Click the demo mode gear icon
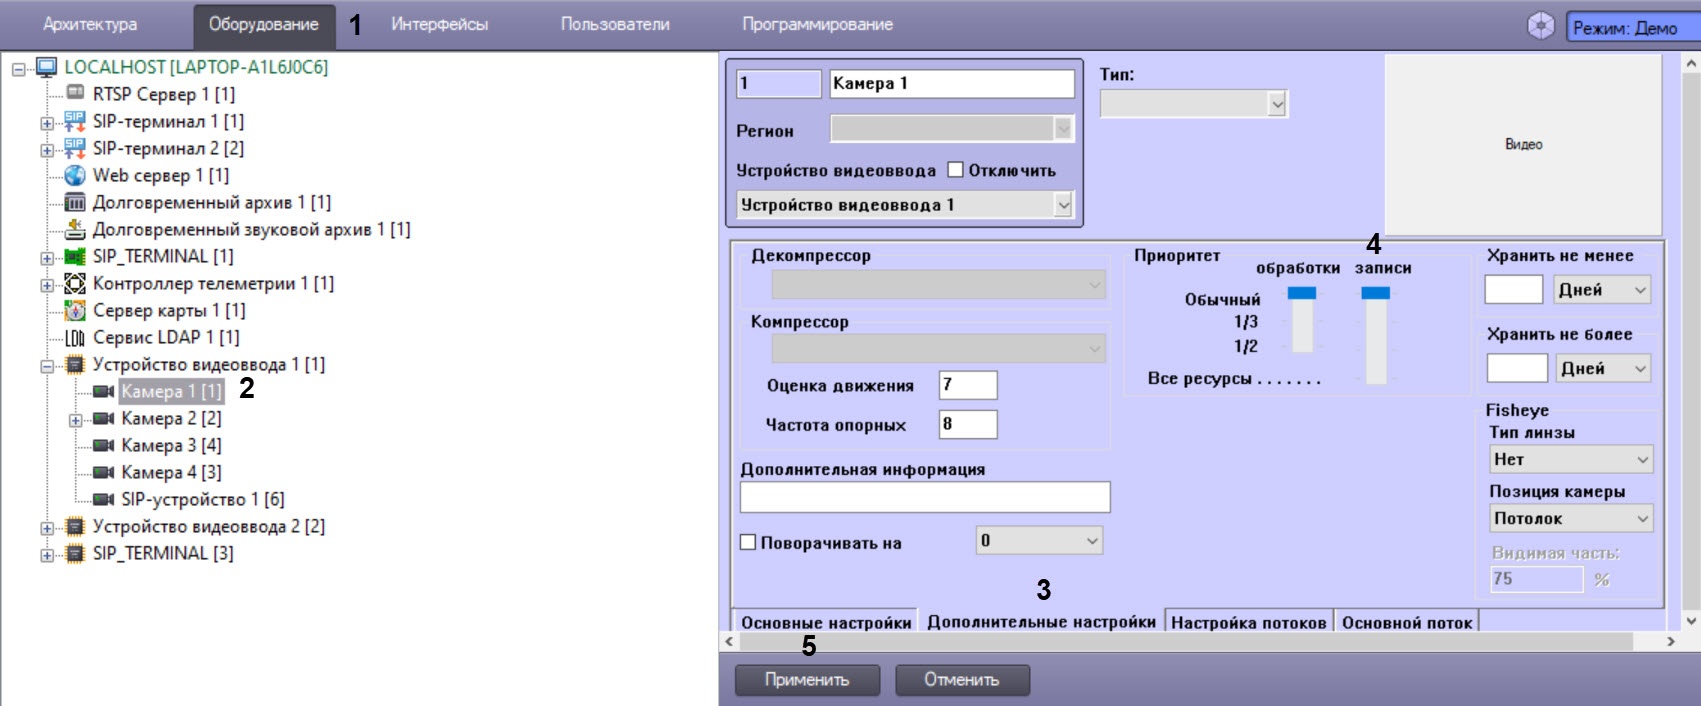 pos(1541,27)
